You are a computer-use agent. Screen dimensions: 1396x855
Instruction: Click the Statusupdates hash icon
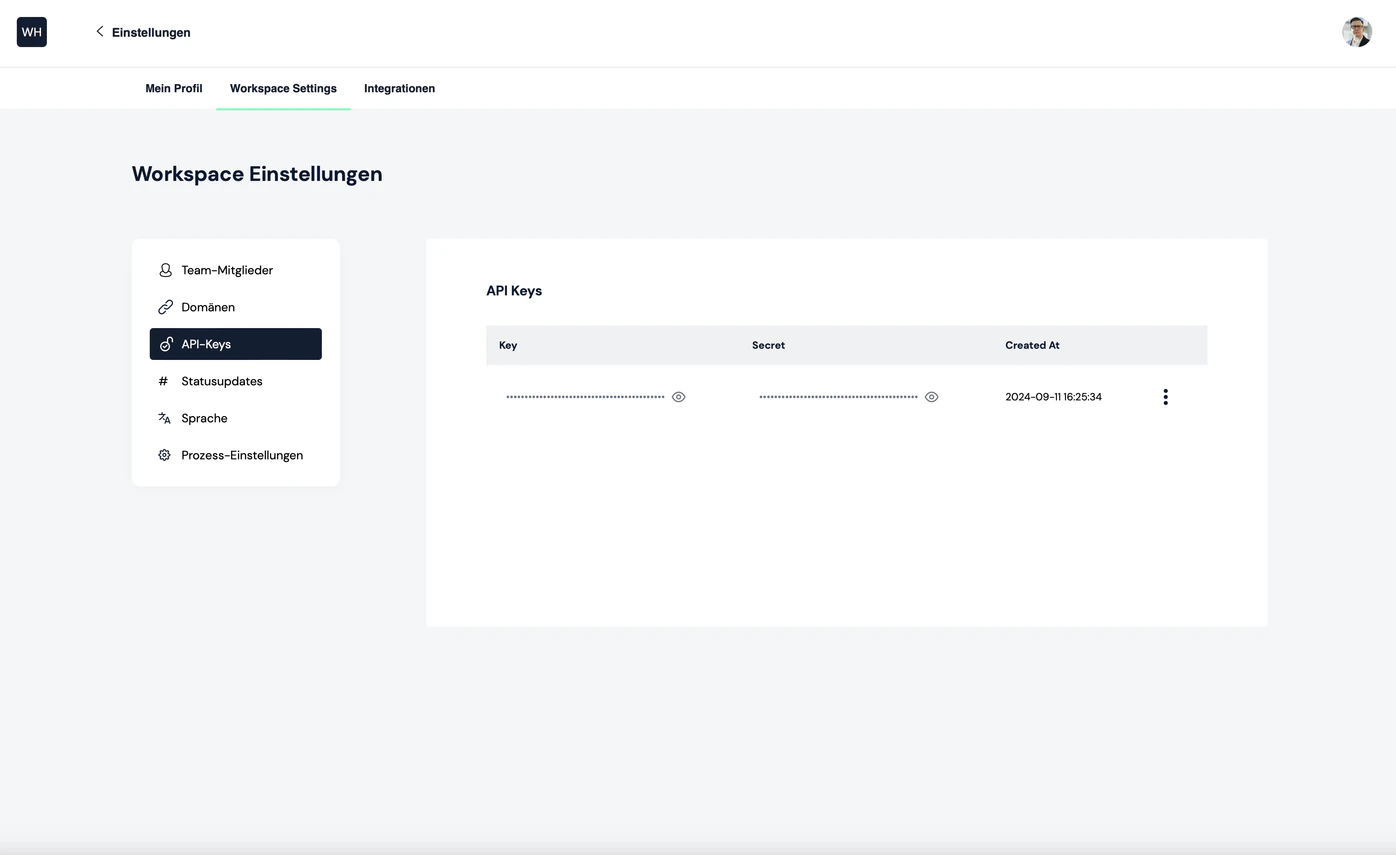(164, 381)
